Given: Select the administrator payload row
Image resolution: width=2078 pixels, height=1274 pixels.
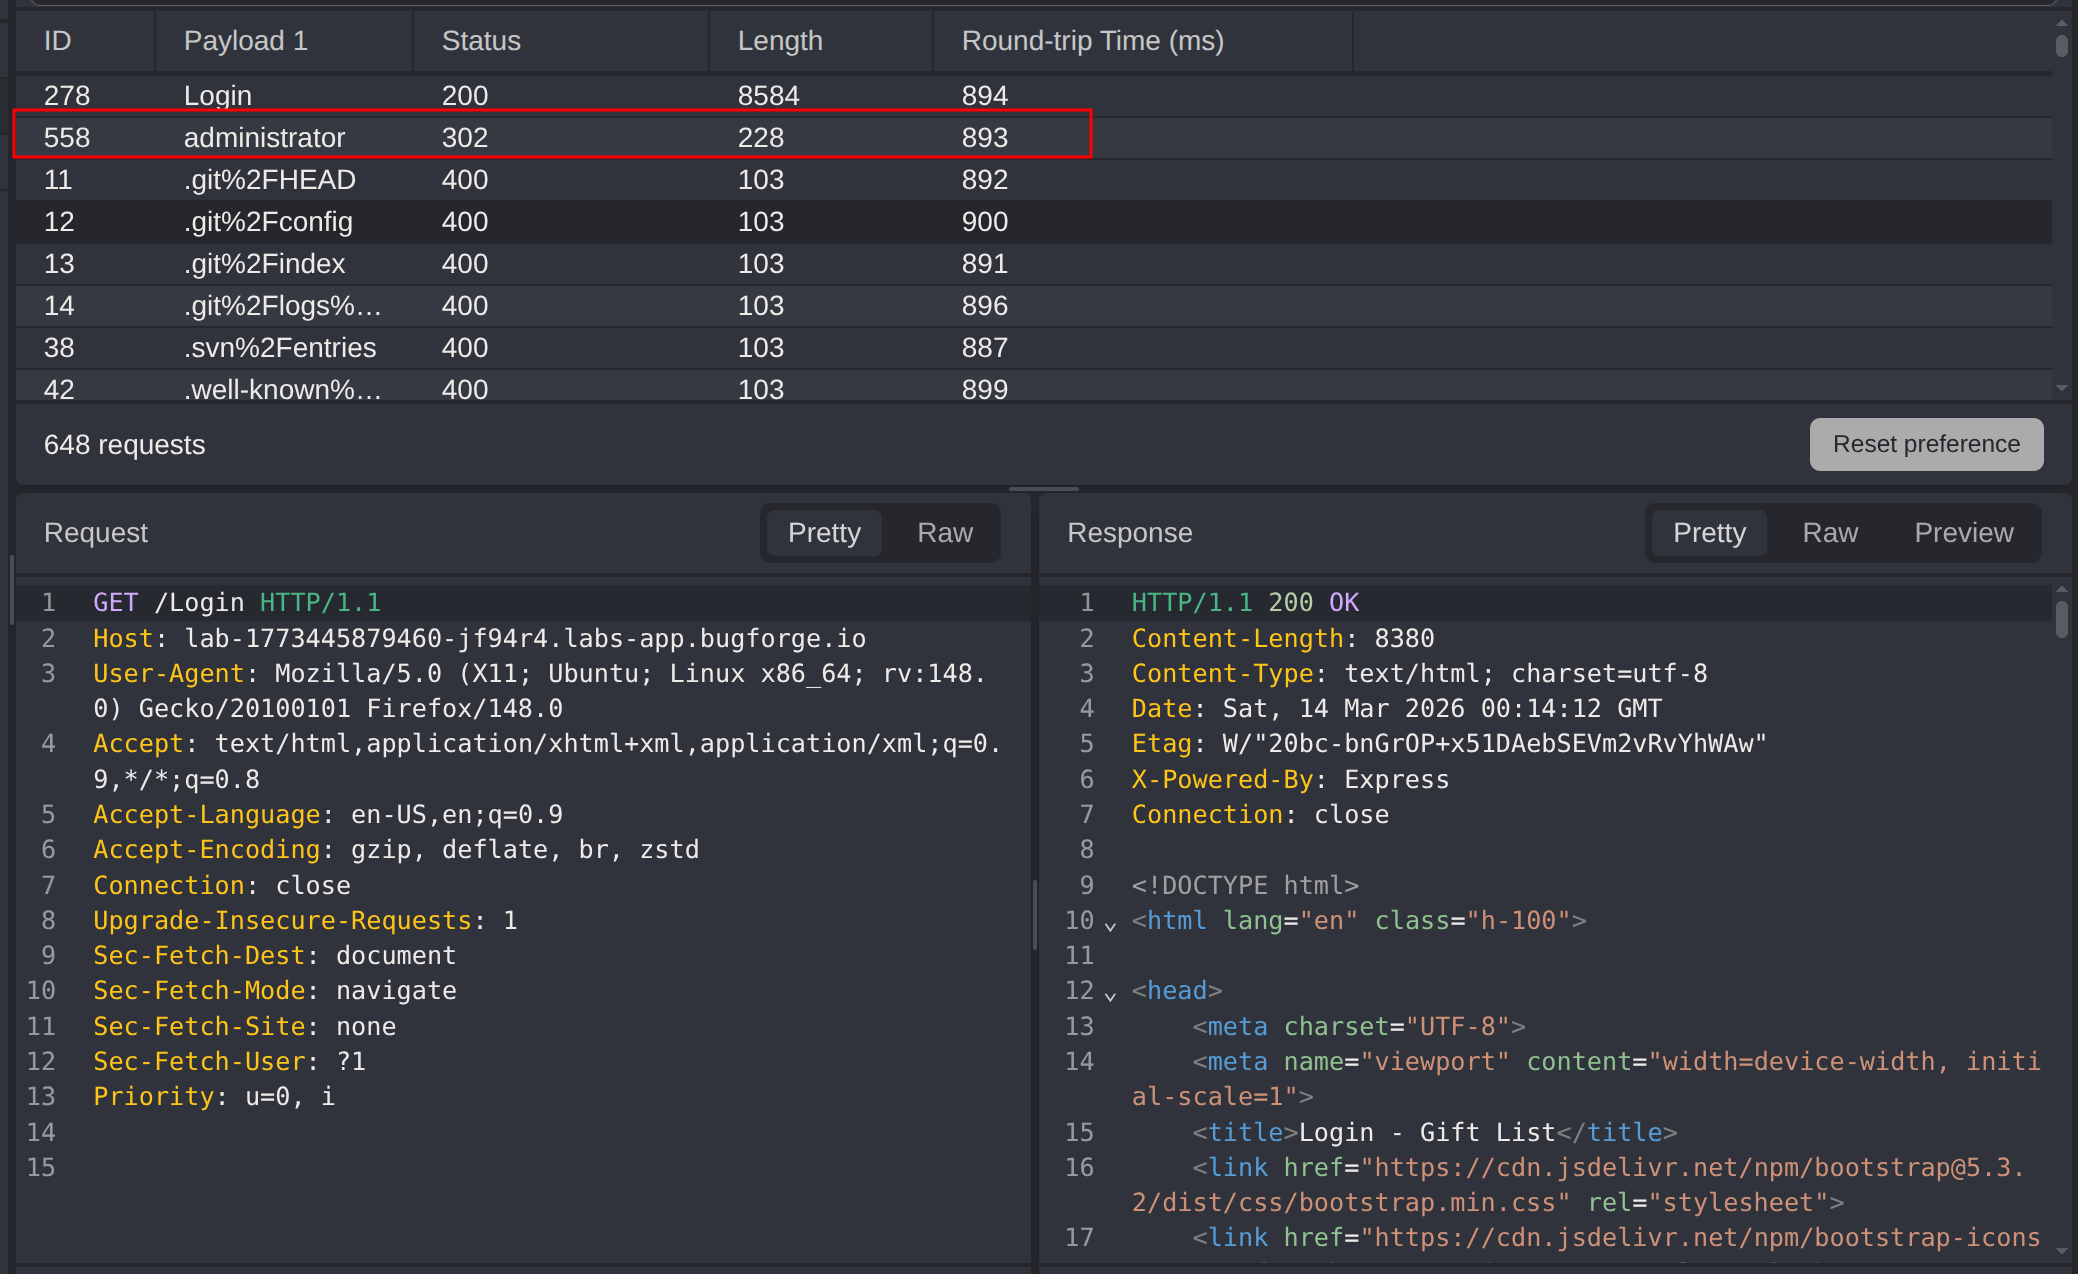Looking at the screenshot, I should tap(264, 137).
